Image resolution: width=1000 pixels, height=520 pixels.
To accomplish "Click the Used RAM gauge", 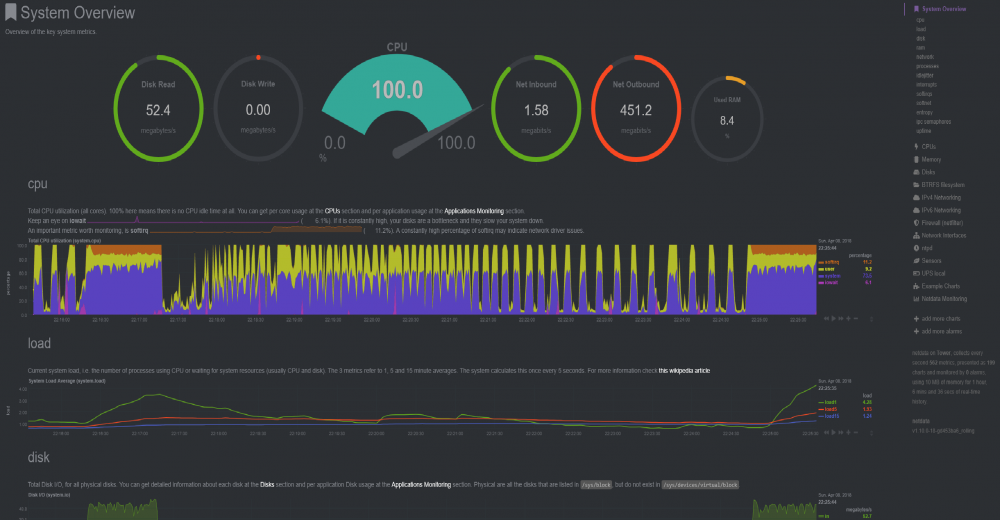I will point(727,119).
